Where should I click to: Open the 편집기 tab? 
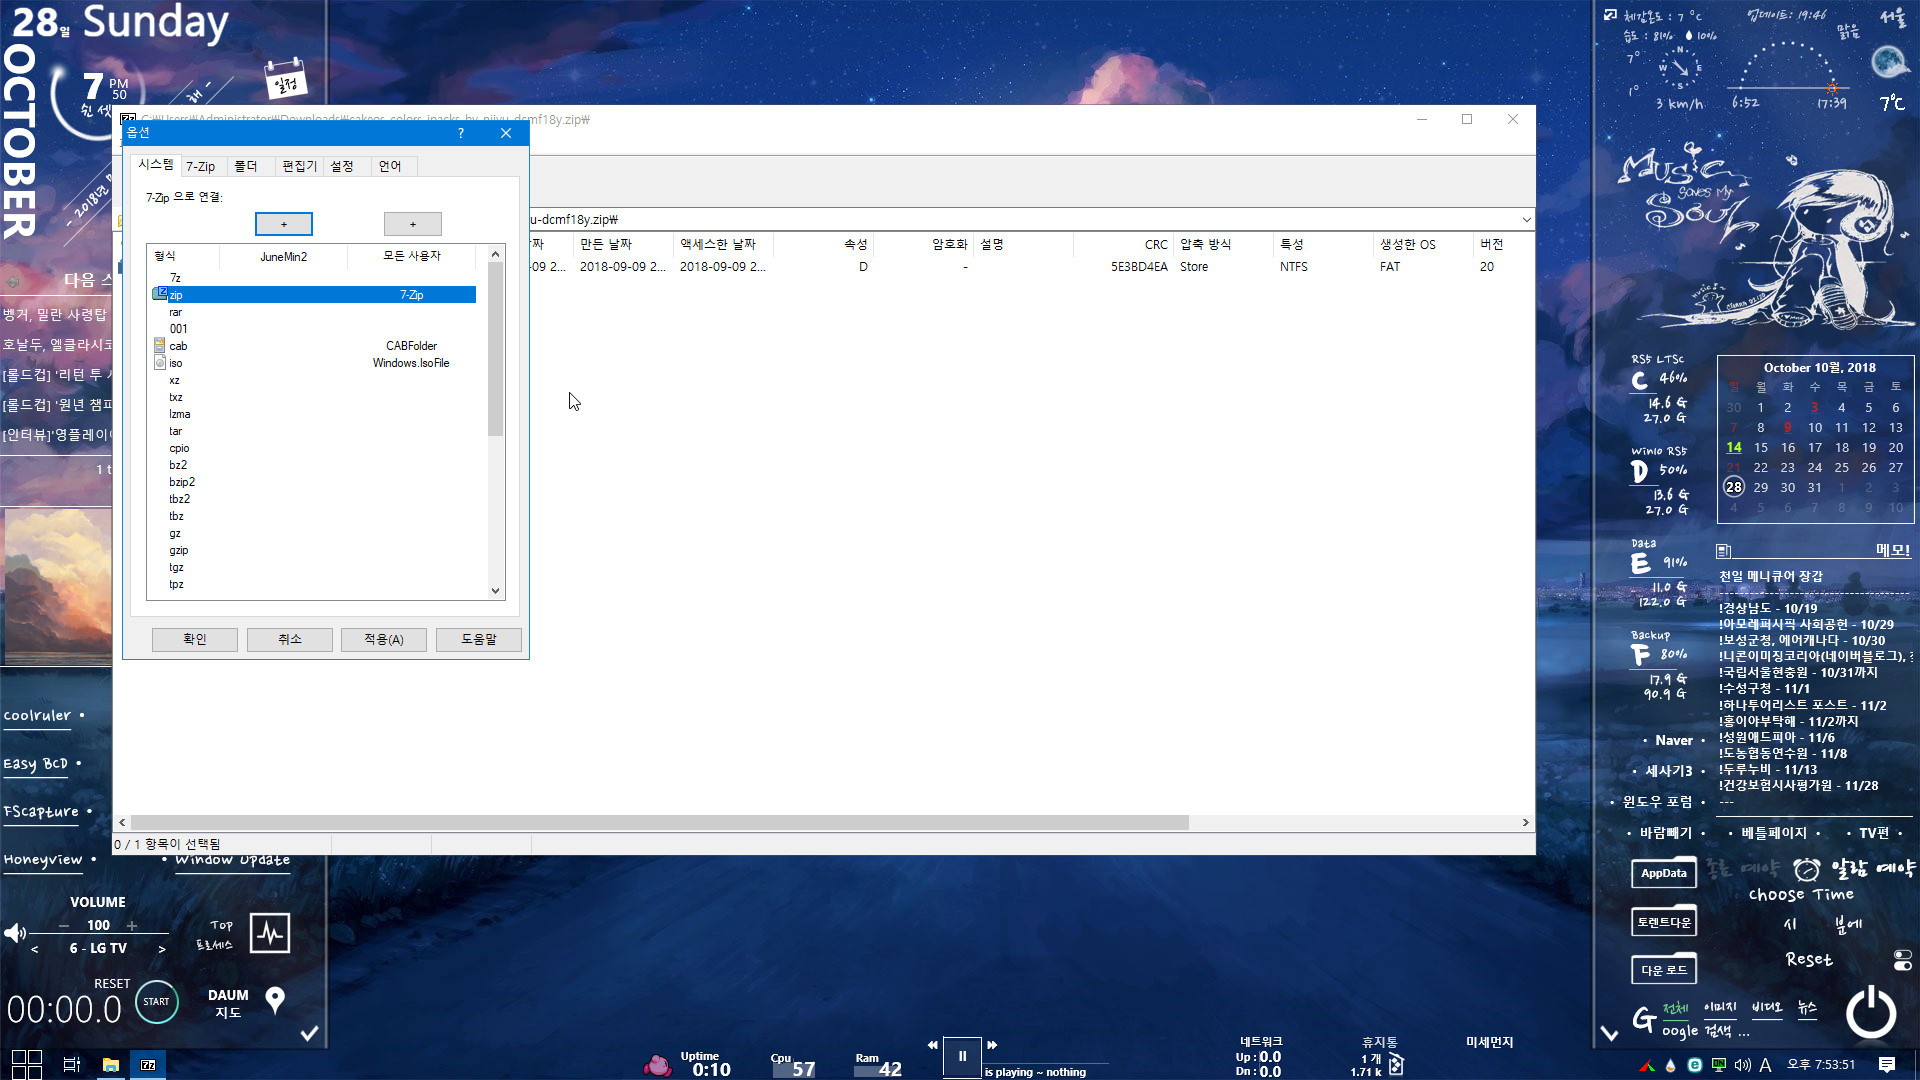[299, 166]
